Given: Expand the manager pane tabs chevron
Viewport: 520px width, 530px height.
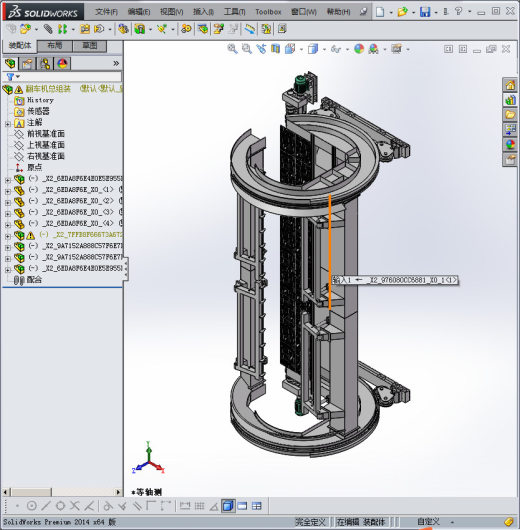Looking at the screenshot, I should point(116,63).
